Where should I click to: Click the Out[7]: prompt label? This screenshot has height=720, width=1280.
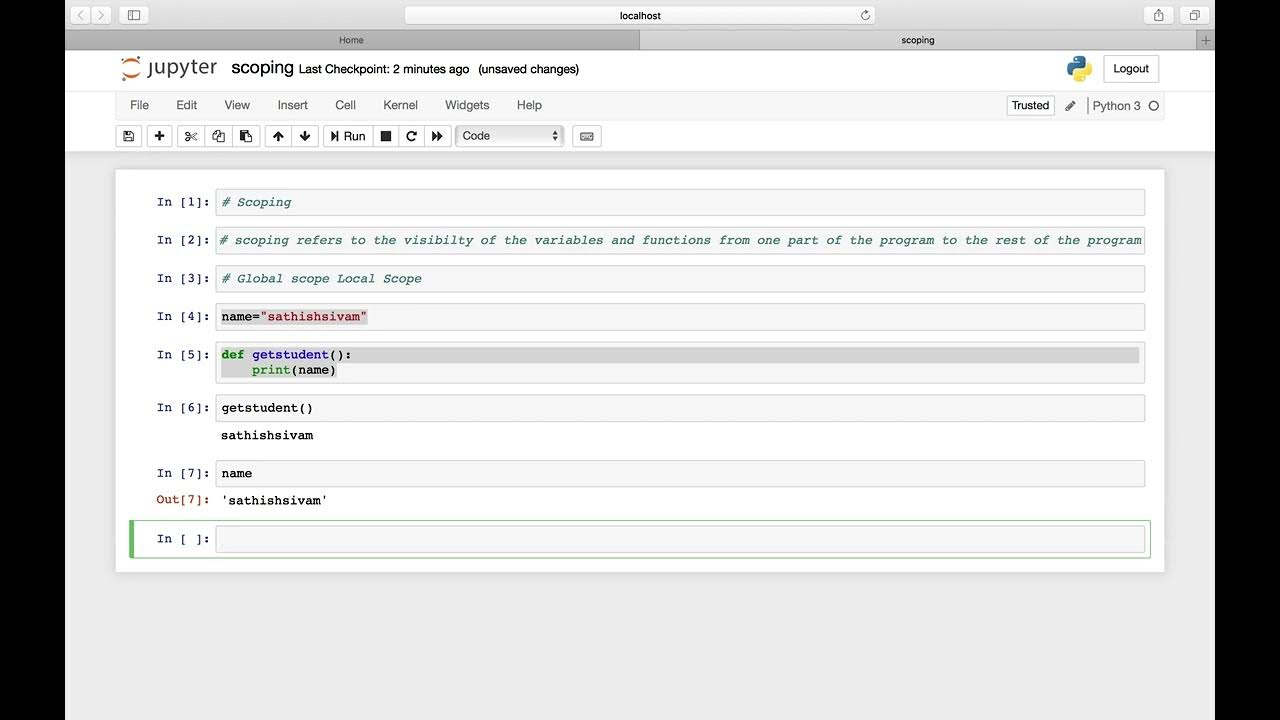[183, 500]
